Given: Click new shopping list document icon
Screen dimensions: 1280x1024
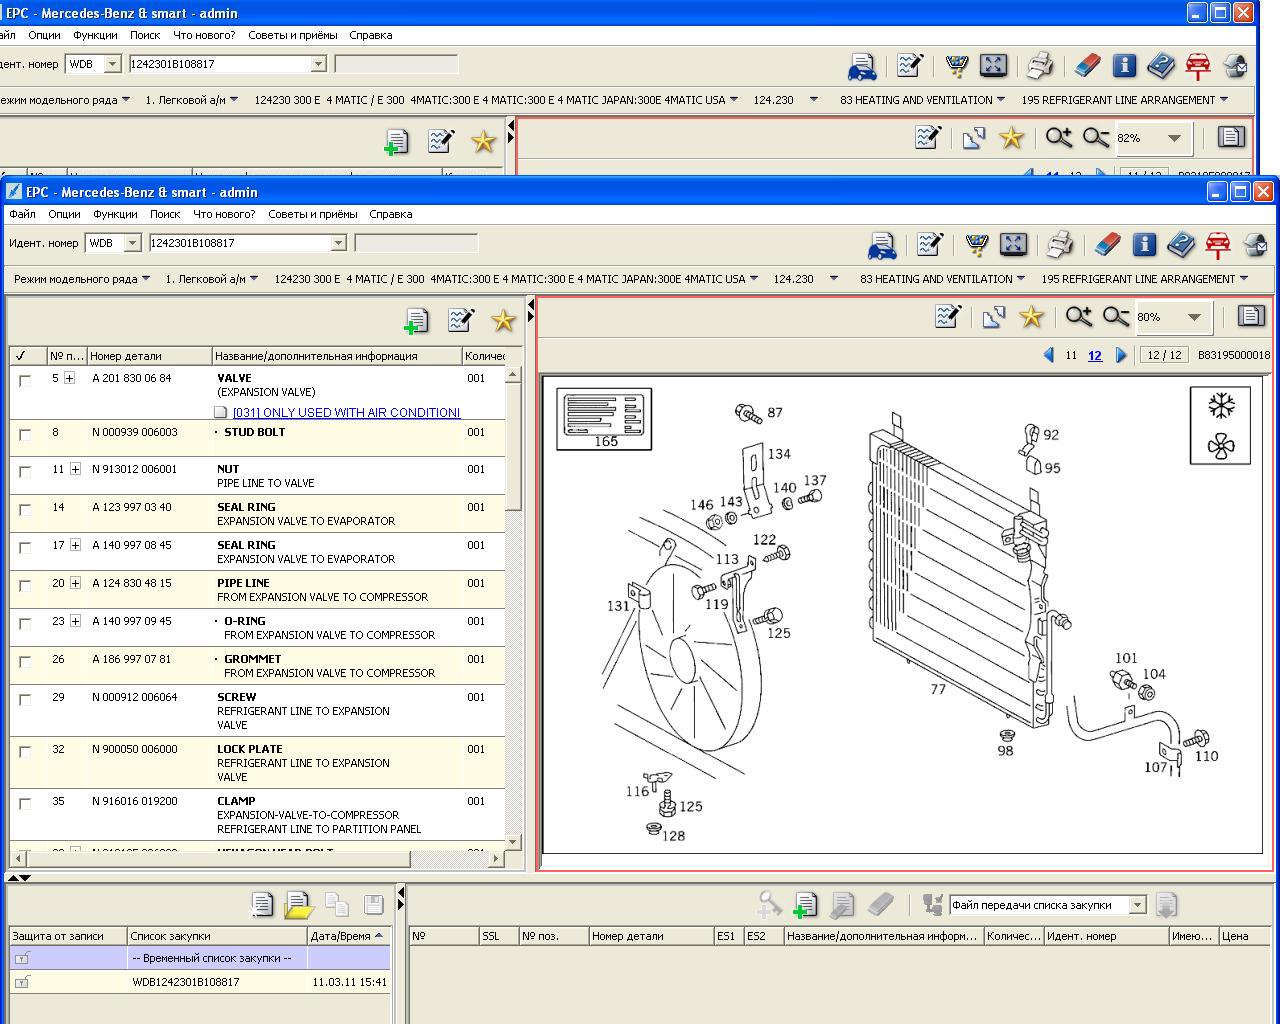Looking at the screenshot, I should click(x=261, y=905).
